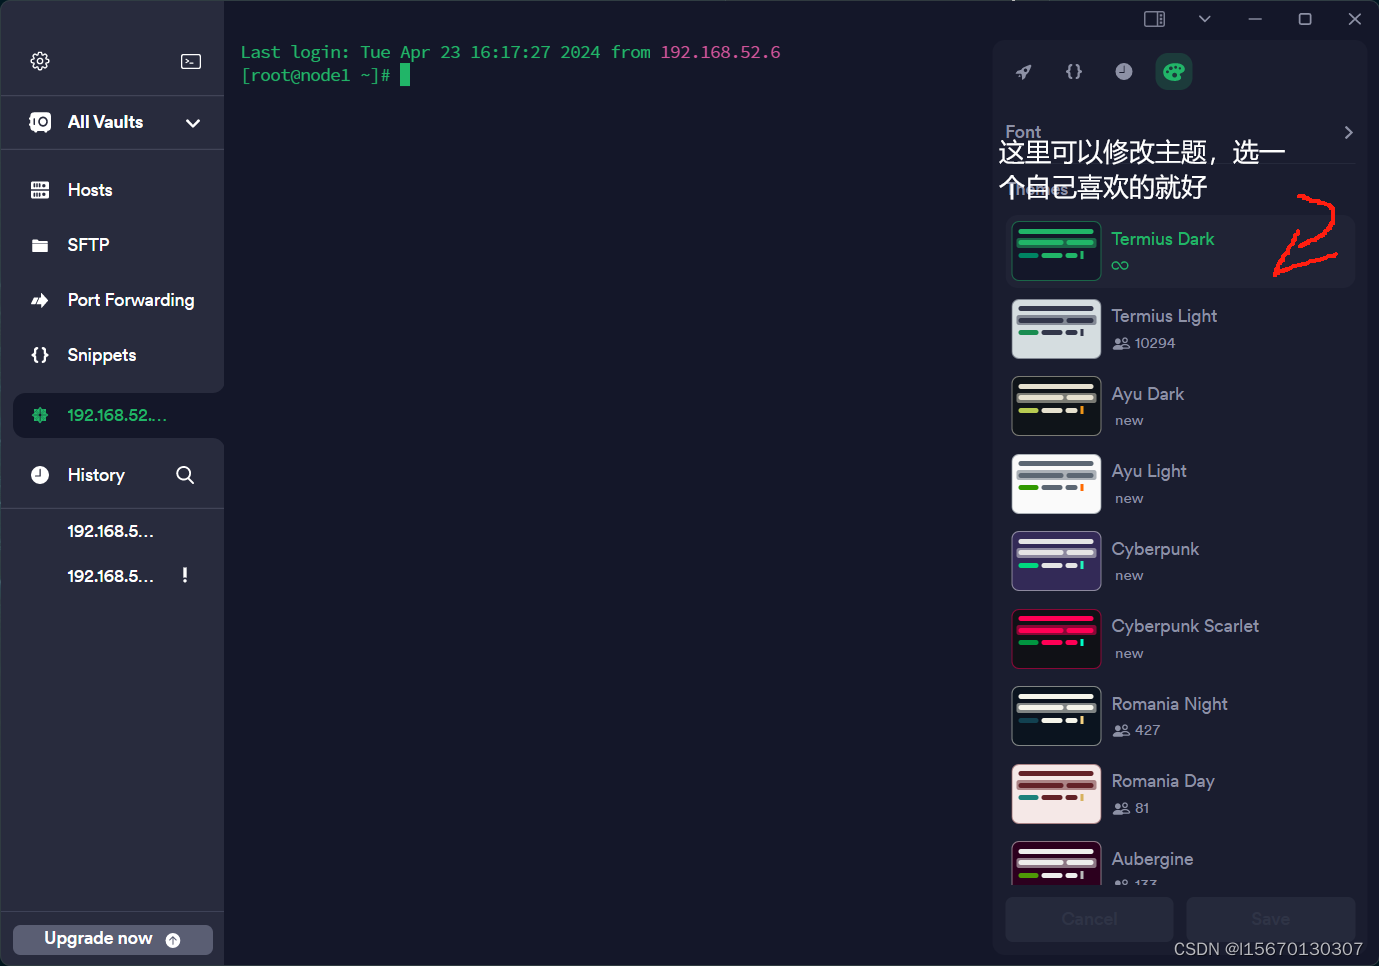Click the Upgrade now button
The height and width of the screenshot is (966, 1379).
[112, 939]
